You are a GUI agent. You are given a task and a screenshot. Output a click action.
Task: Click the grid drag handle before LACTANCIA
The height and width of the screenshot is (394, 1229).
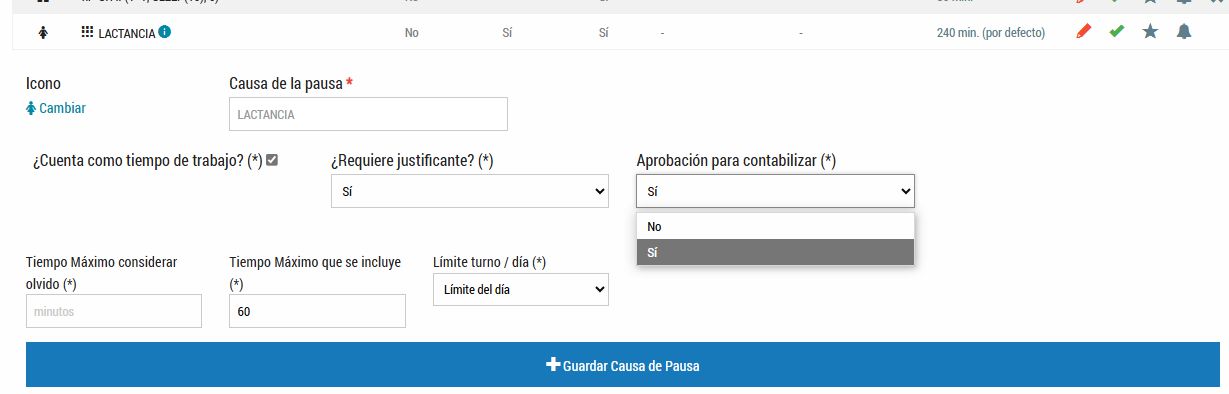(x=87, y=32)
